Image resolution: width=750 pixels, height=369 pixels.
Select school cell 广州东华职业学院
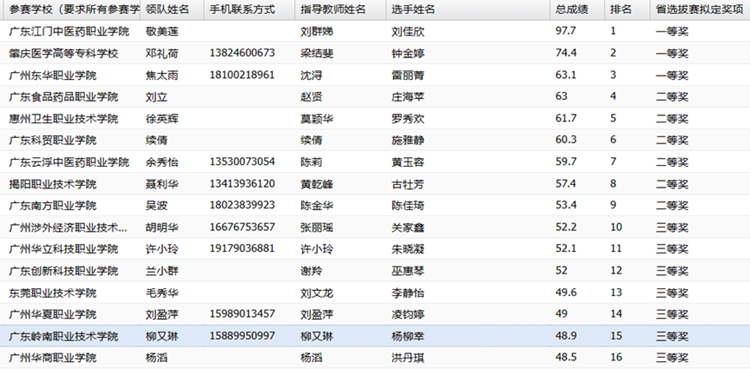(53, 76)
